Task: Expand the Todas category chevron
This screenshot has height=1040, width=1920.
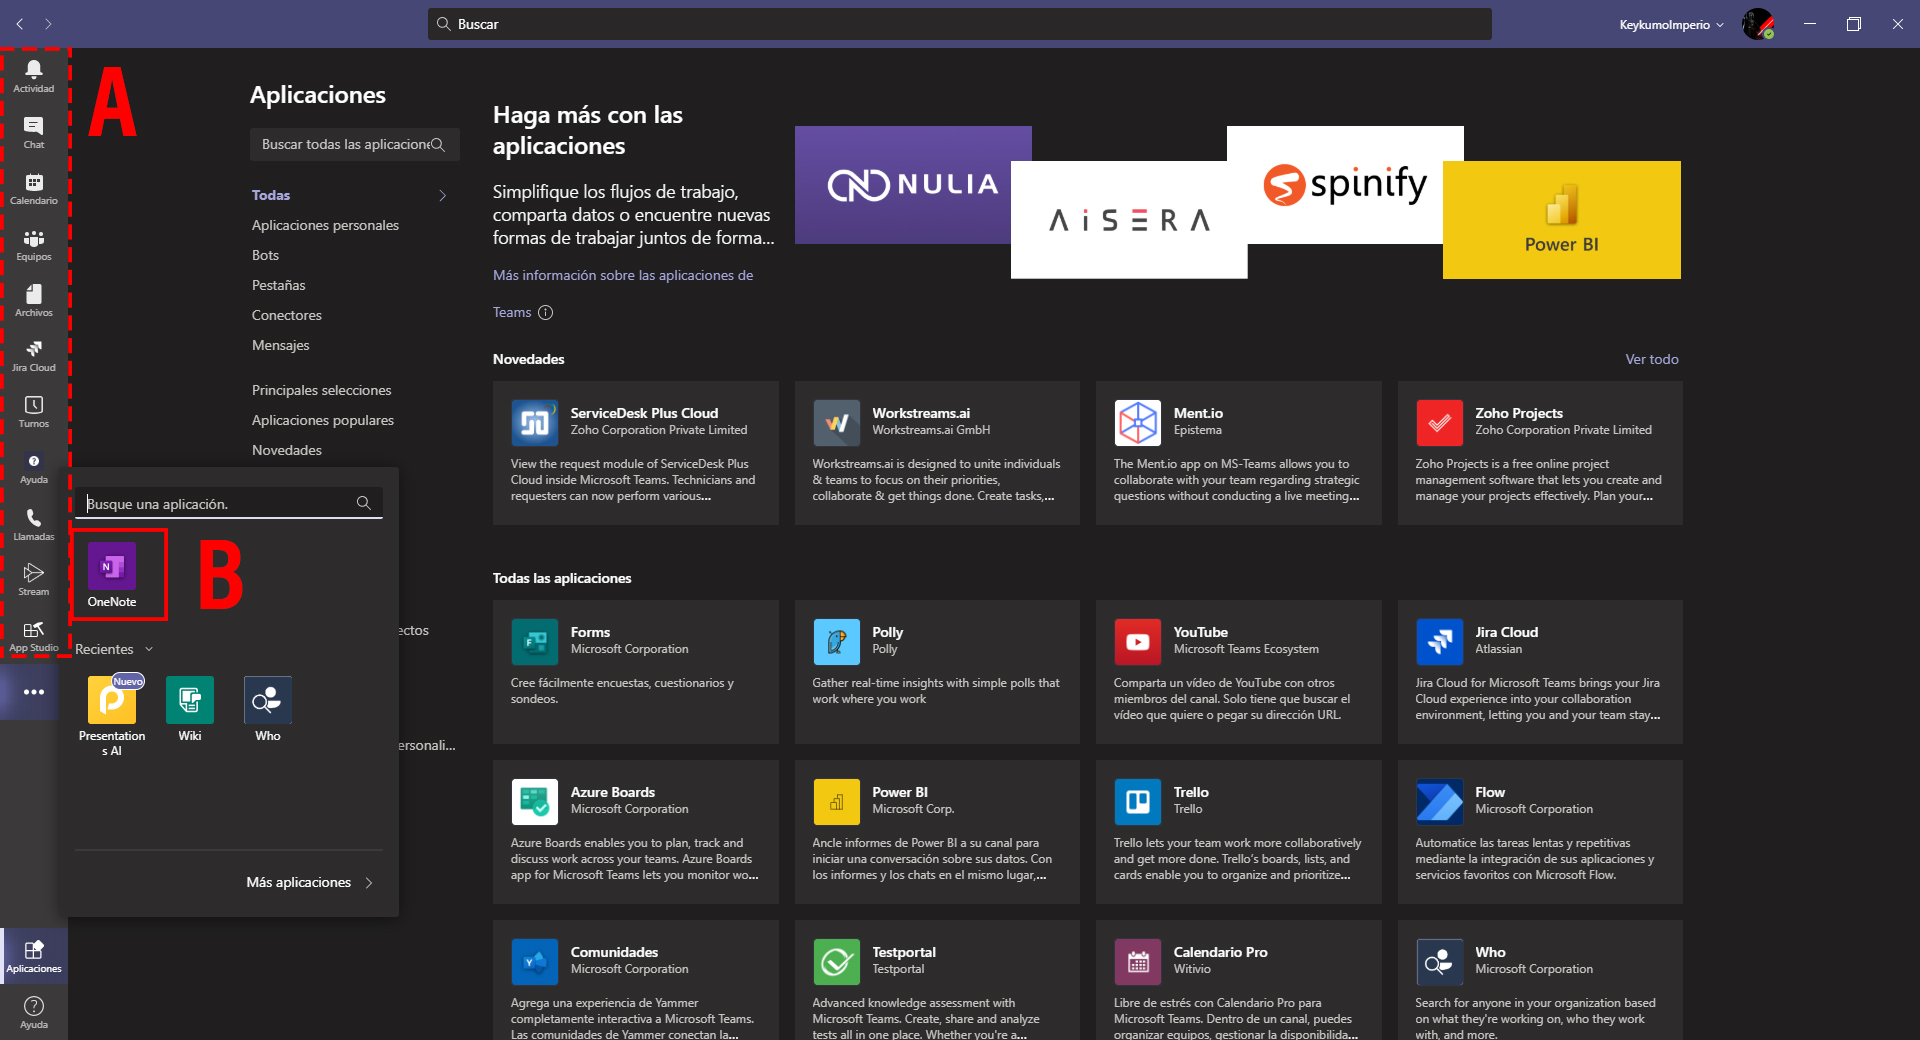Action: [x=443, y=195]
